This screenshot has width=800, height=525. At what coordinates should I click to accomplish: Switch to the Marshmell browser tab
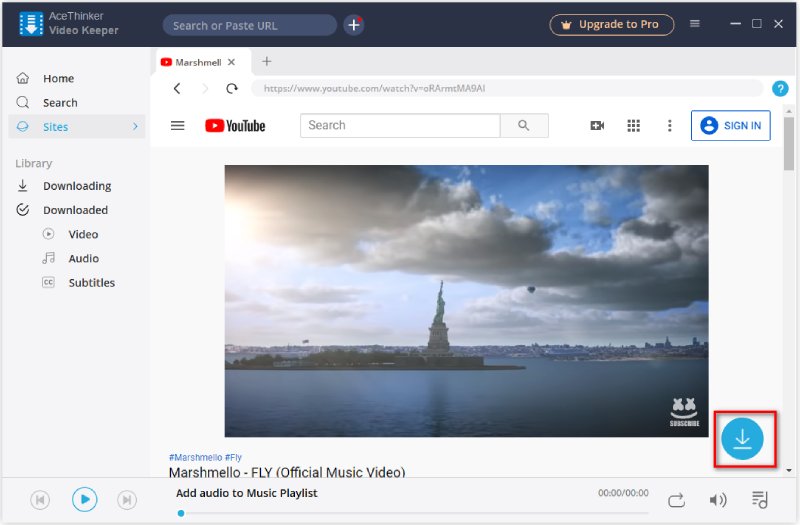198,62
